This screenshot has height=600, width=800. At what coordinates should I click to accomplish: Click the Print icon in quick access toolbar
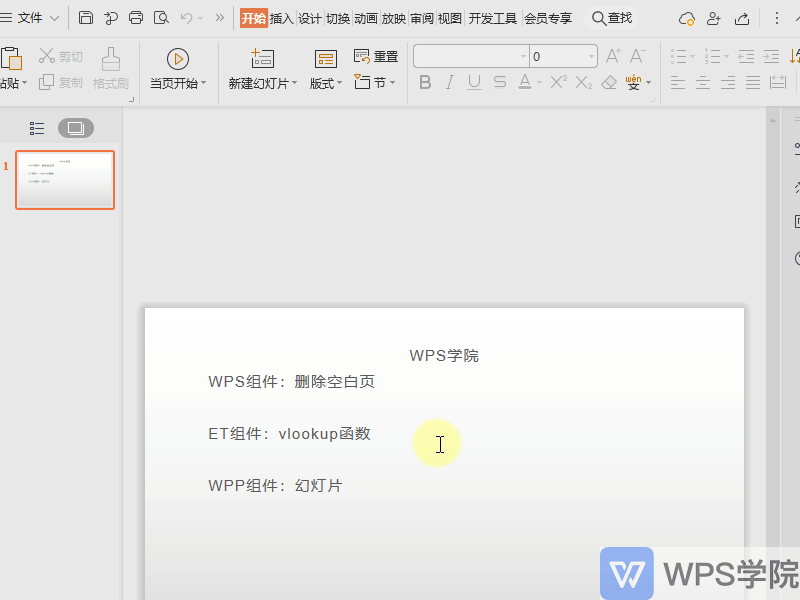click(x=136, y=18)
